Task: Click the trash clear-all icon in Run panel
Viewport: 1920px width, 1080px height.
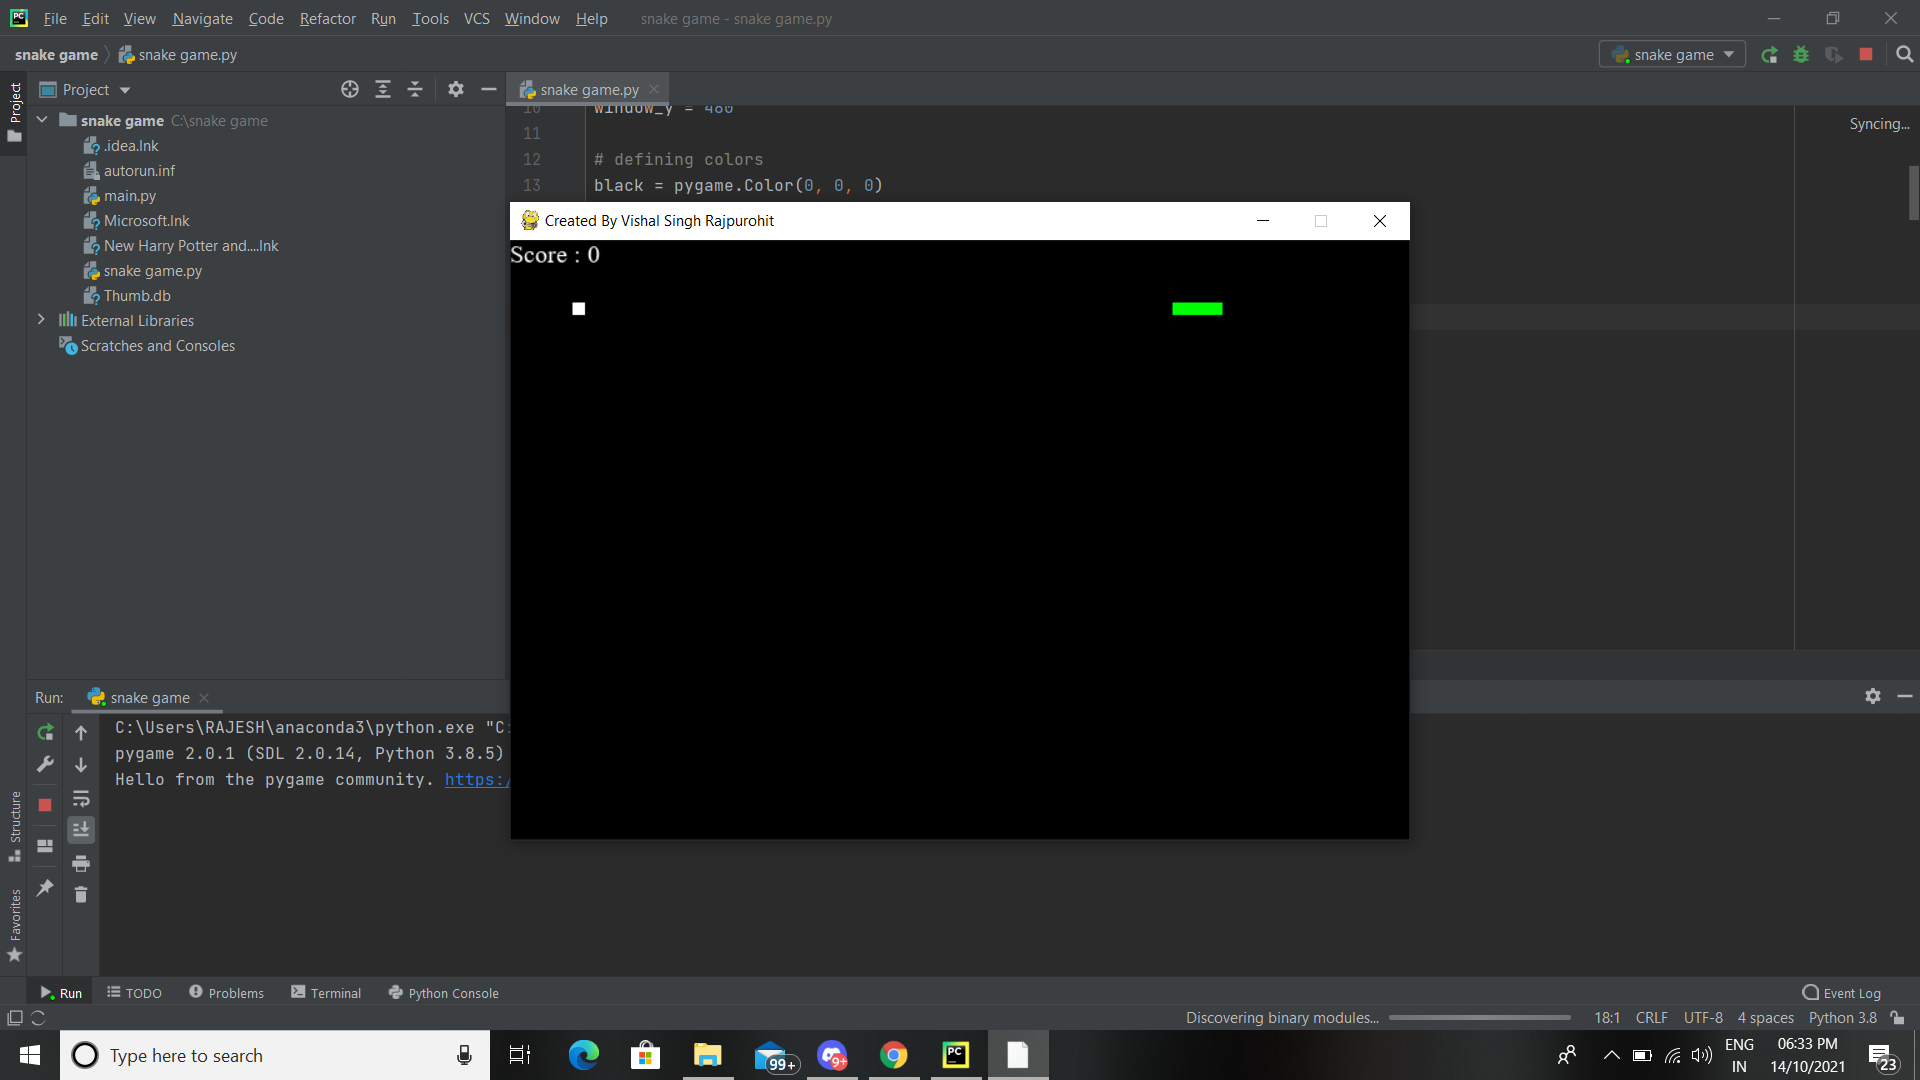Action: pos(81,895)
